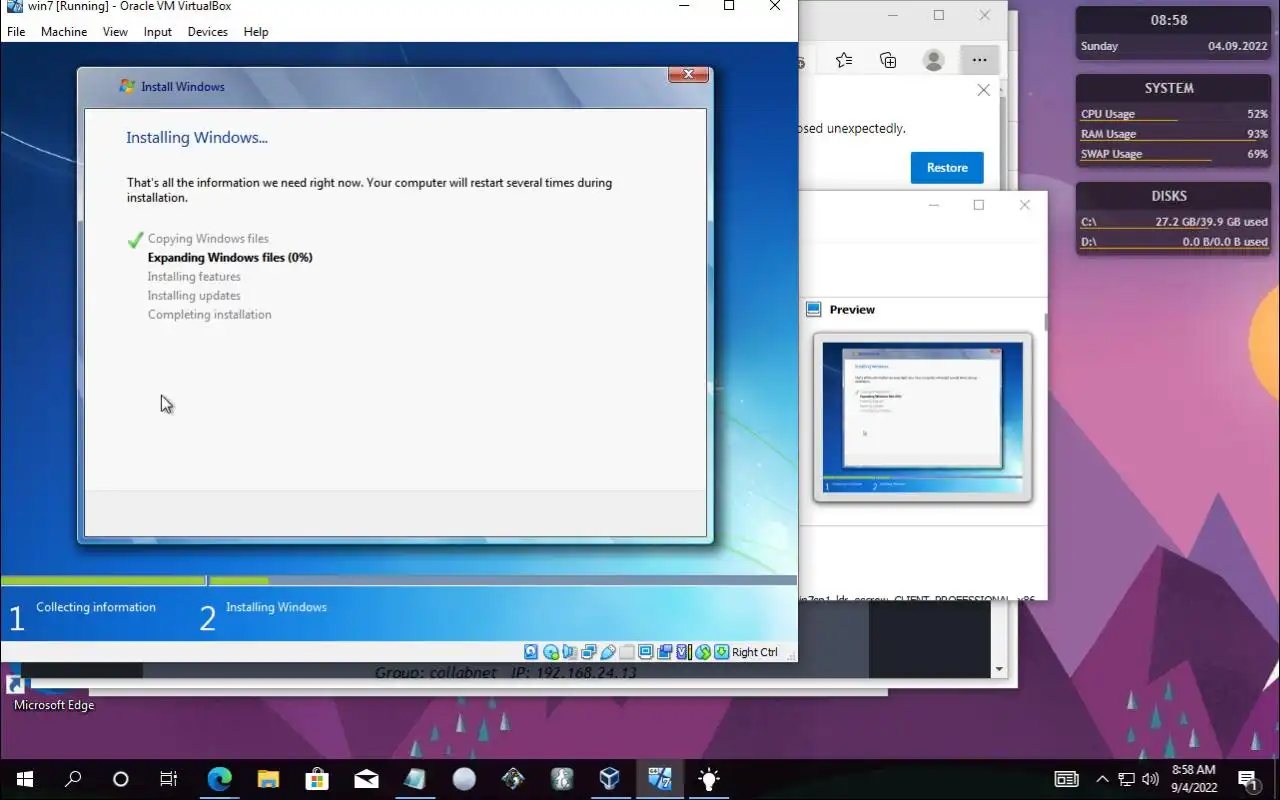1280x800 pixels.
Task: Click the mouse integration indicator icon
Action: tap(703, 652)
